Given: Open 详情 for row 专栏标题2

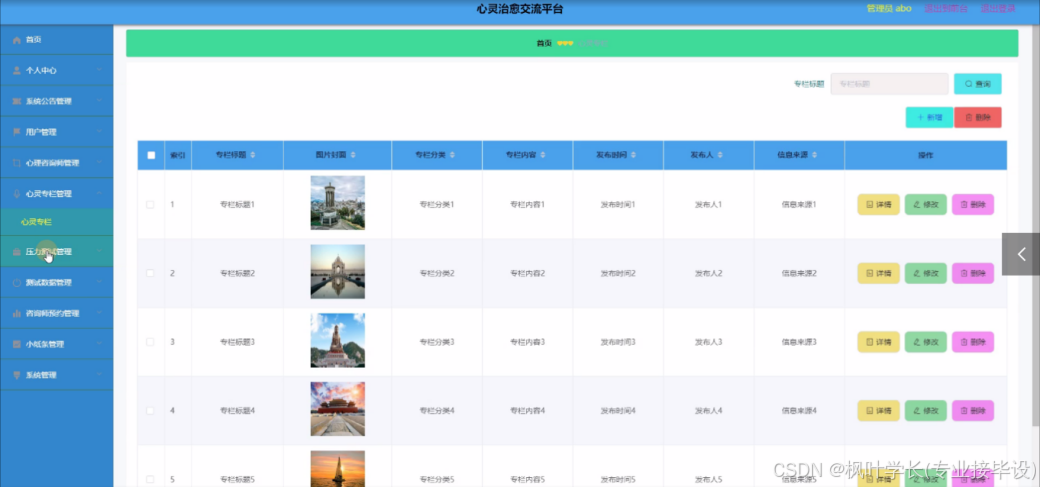Looking at the screenshot, I should (878, 273).
